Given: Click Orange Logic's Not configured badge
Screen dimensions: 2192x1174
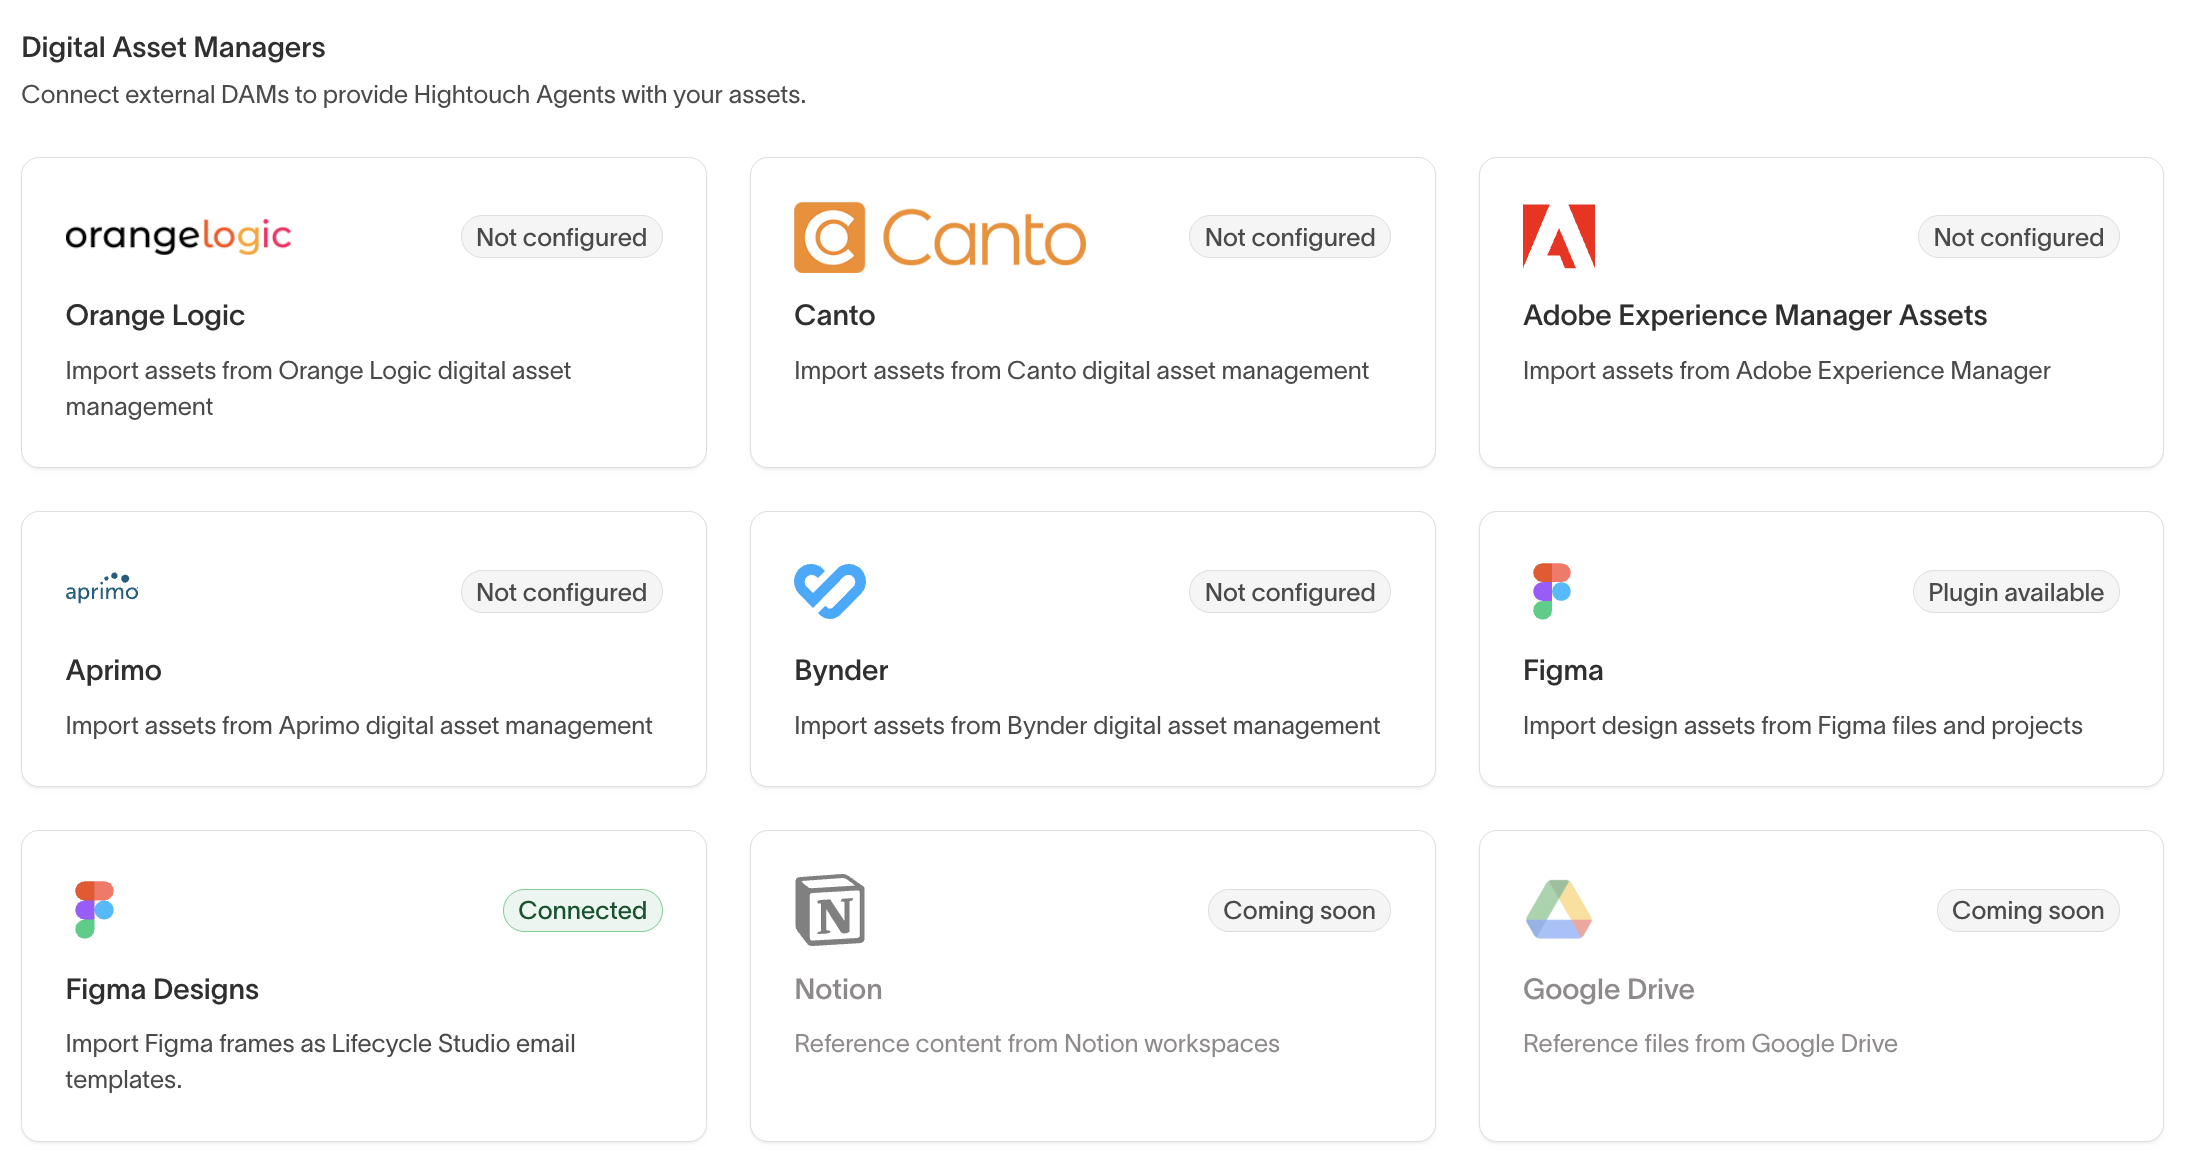Looking at the screenshot, I should pyautogui.click(x=561, y=237).
